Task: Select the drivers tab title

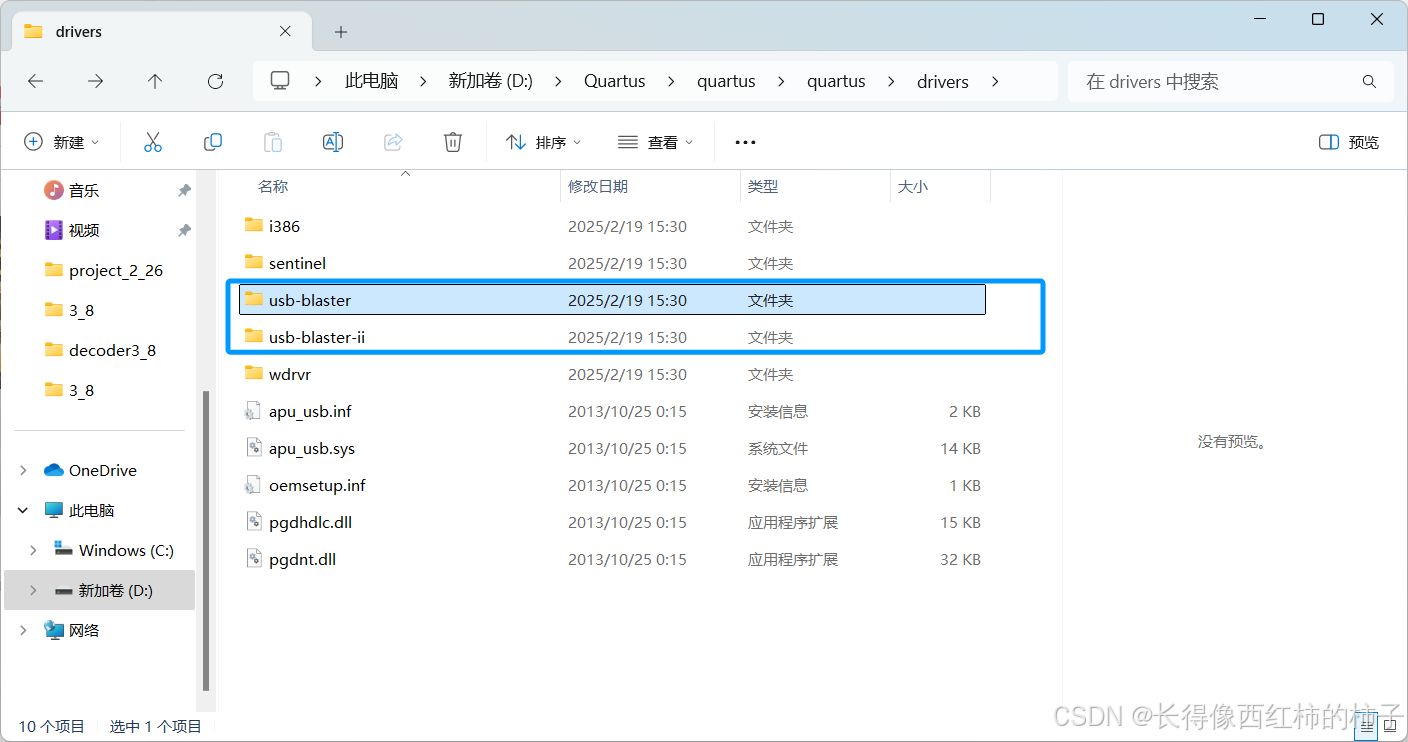Action: 79,32
